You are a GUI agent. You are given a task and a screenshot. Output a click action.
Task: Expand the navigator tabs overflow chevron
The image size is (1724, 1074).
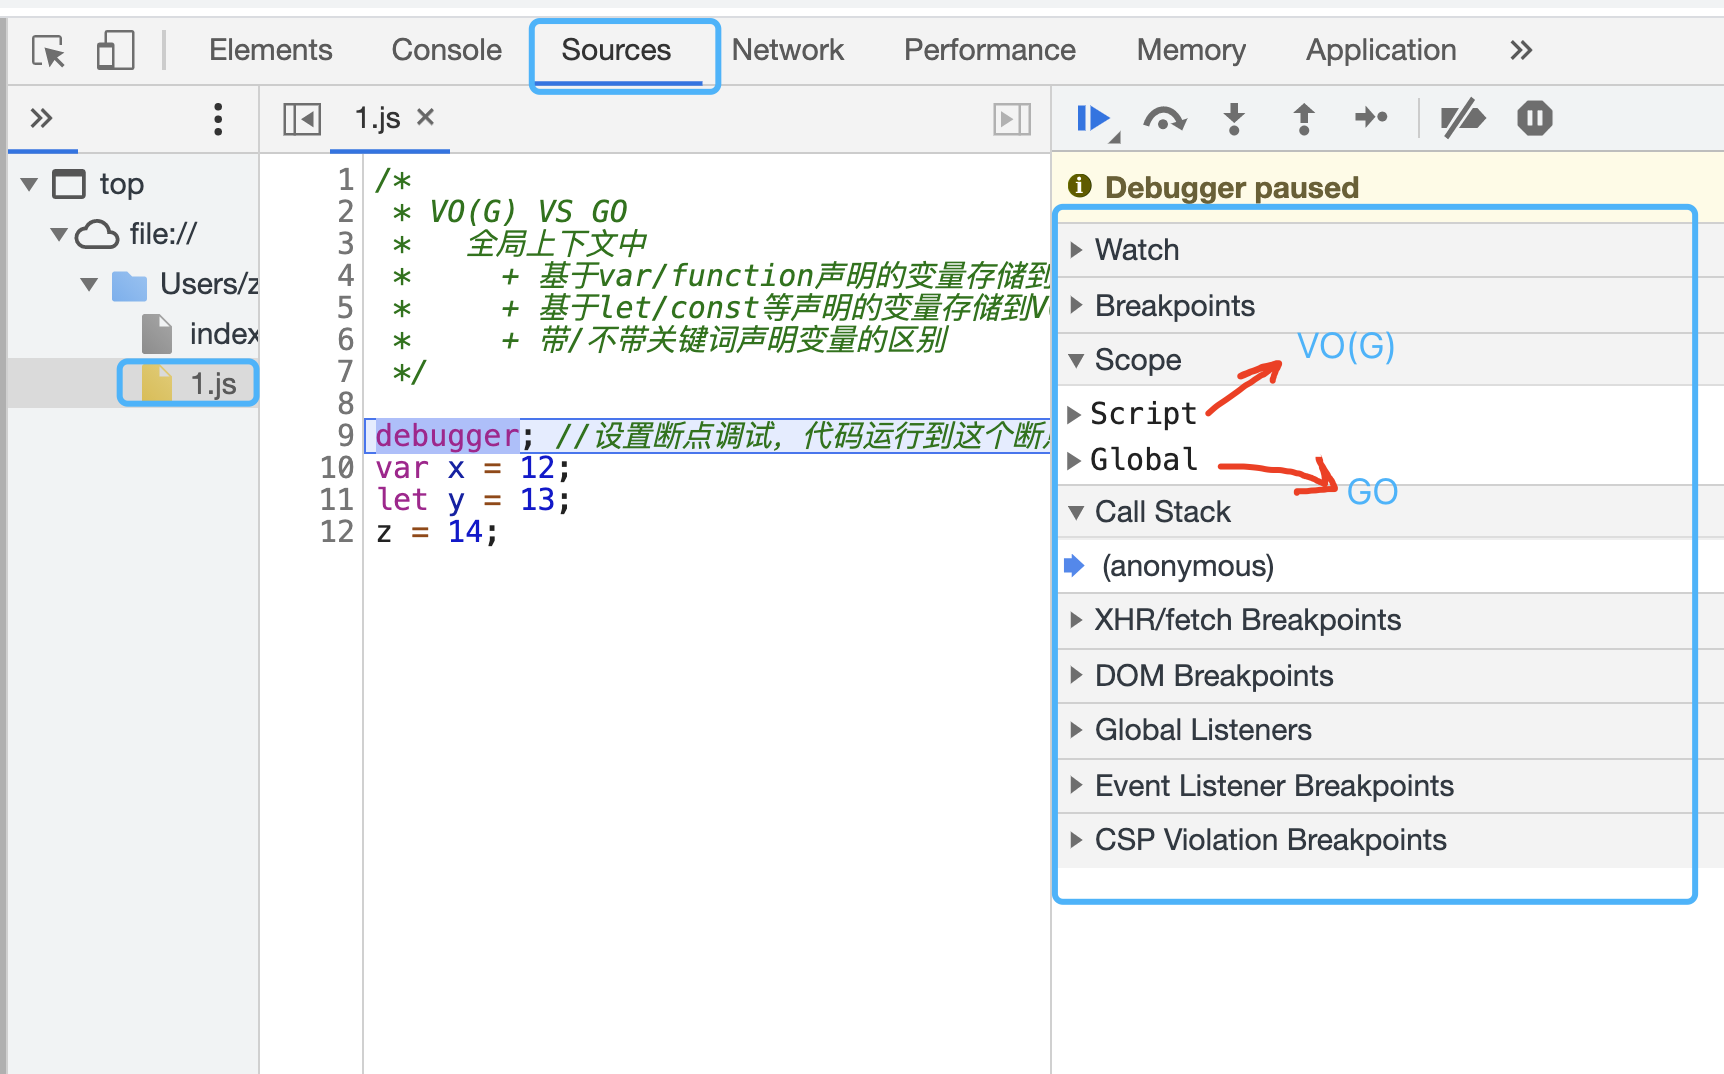41,119
